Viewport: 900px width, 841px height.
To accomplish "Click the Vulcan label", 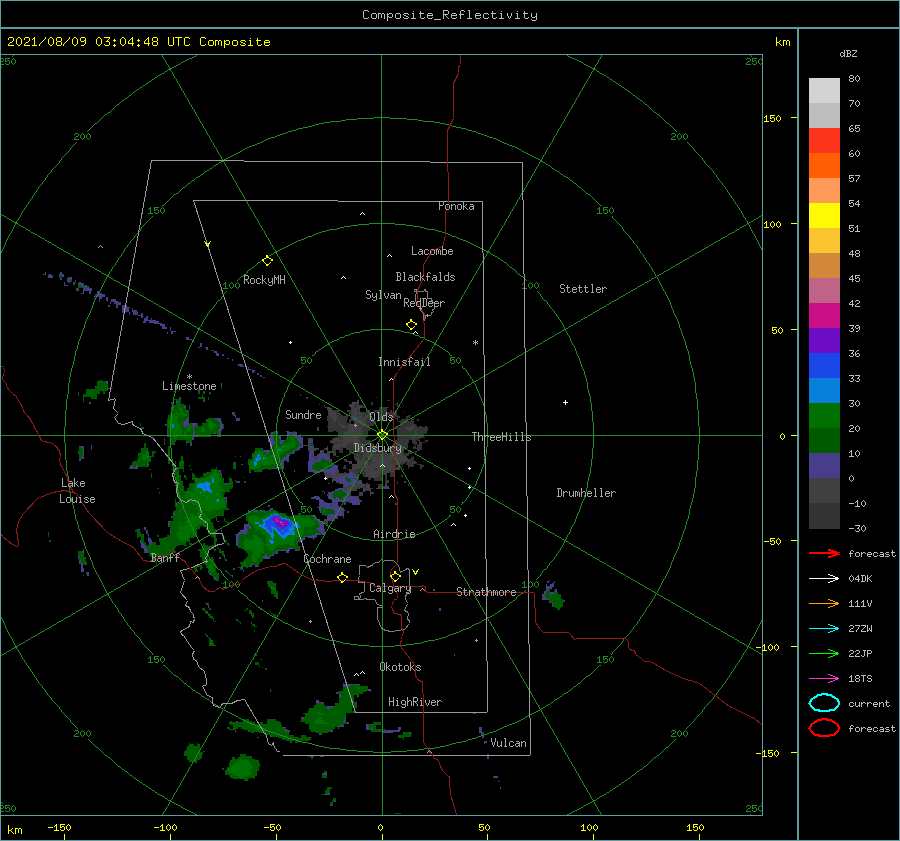I will point(509,743).
